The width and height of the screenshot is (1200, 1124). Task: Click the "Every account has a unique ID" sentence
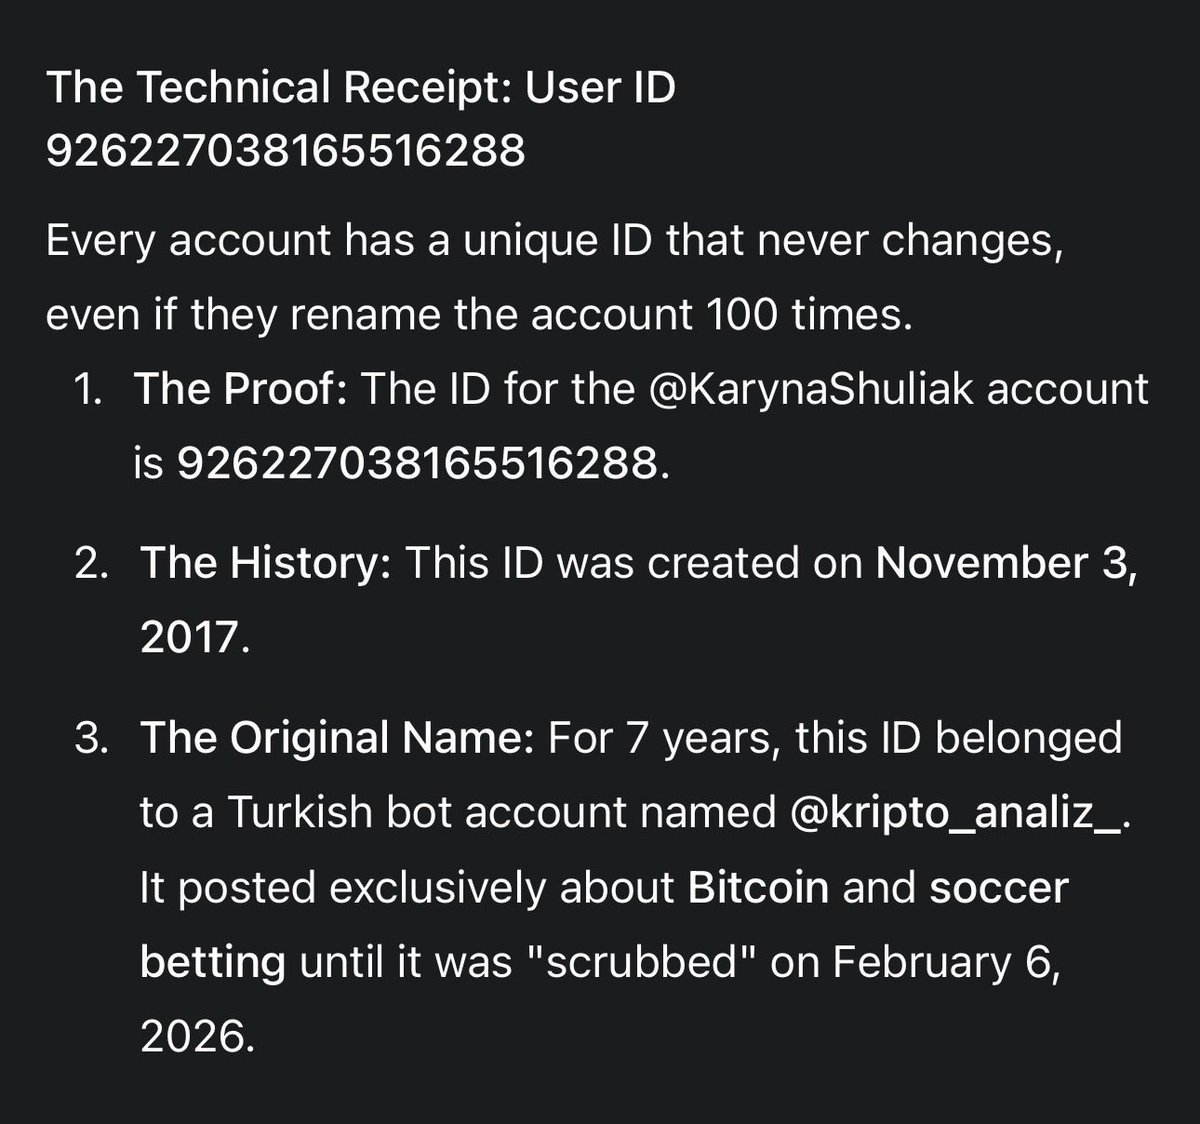click(x=553, y=241)
